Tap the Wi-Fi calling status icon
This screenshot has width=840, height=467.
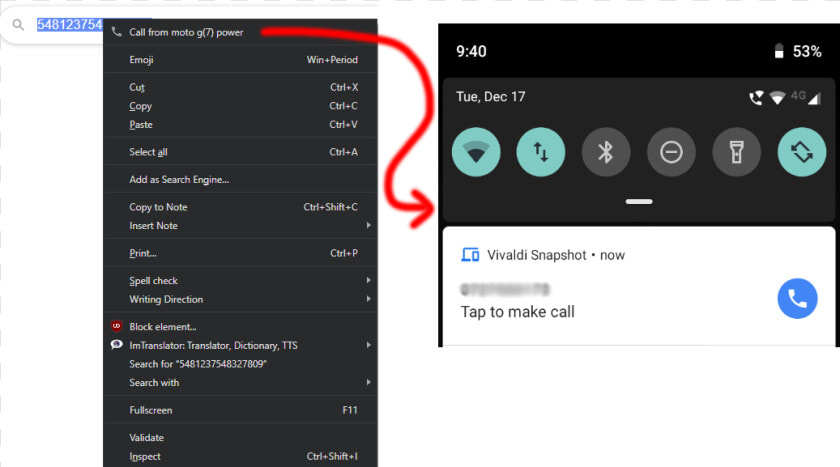[x=756, y=98]
